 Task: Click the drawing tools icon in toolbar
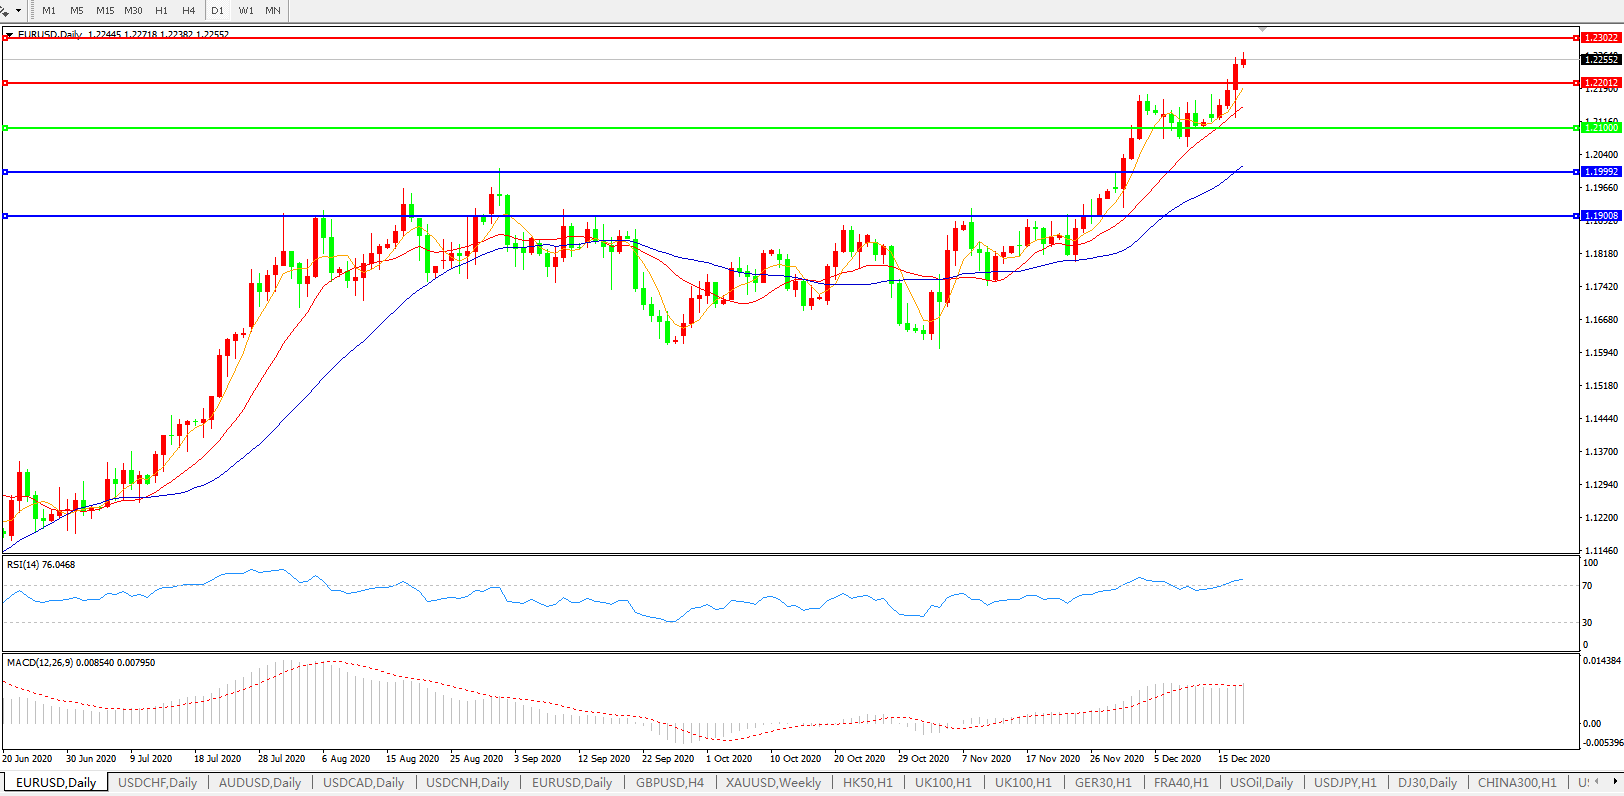pyautogui.click(x=5, y=10)
